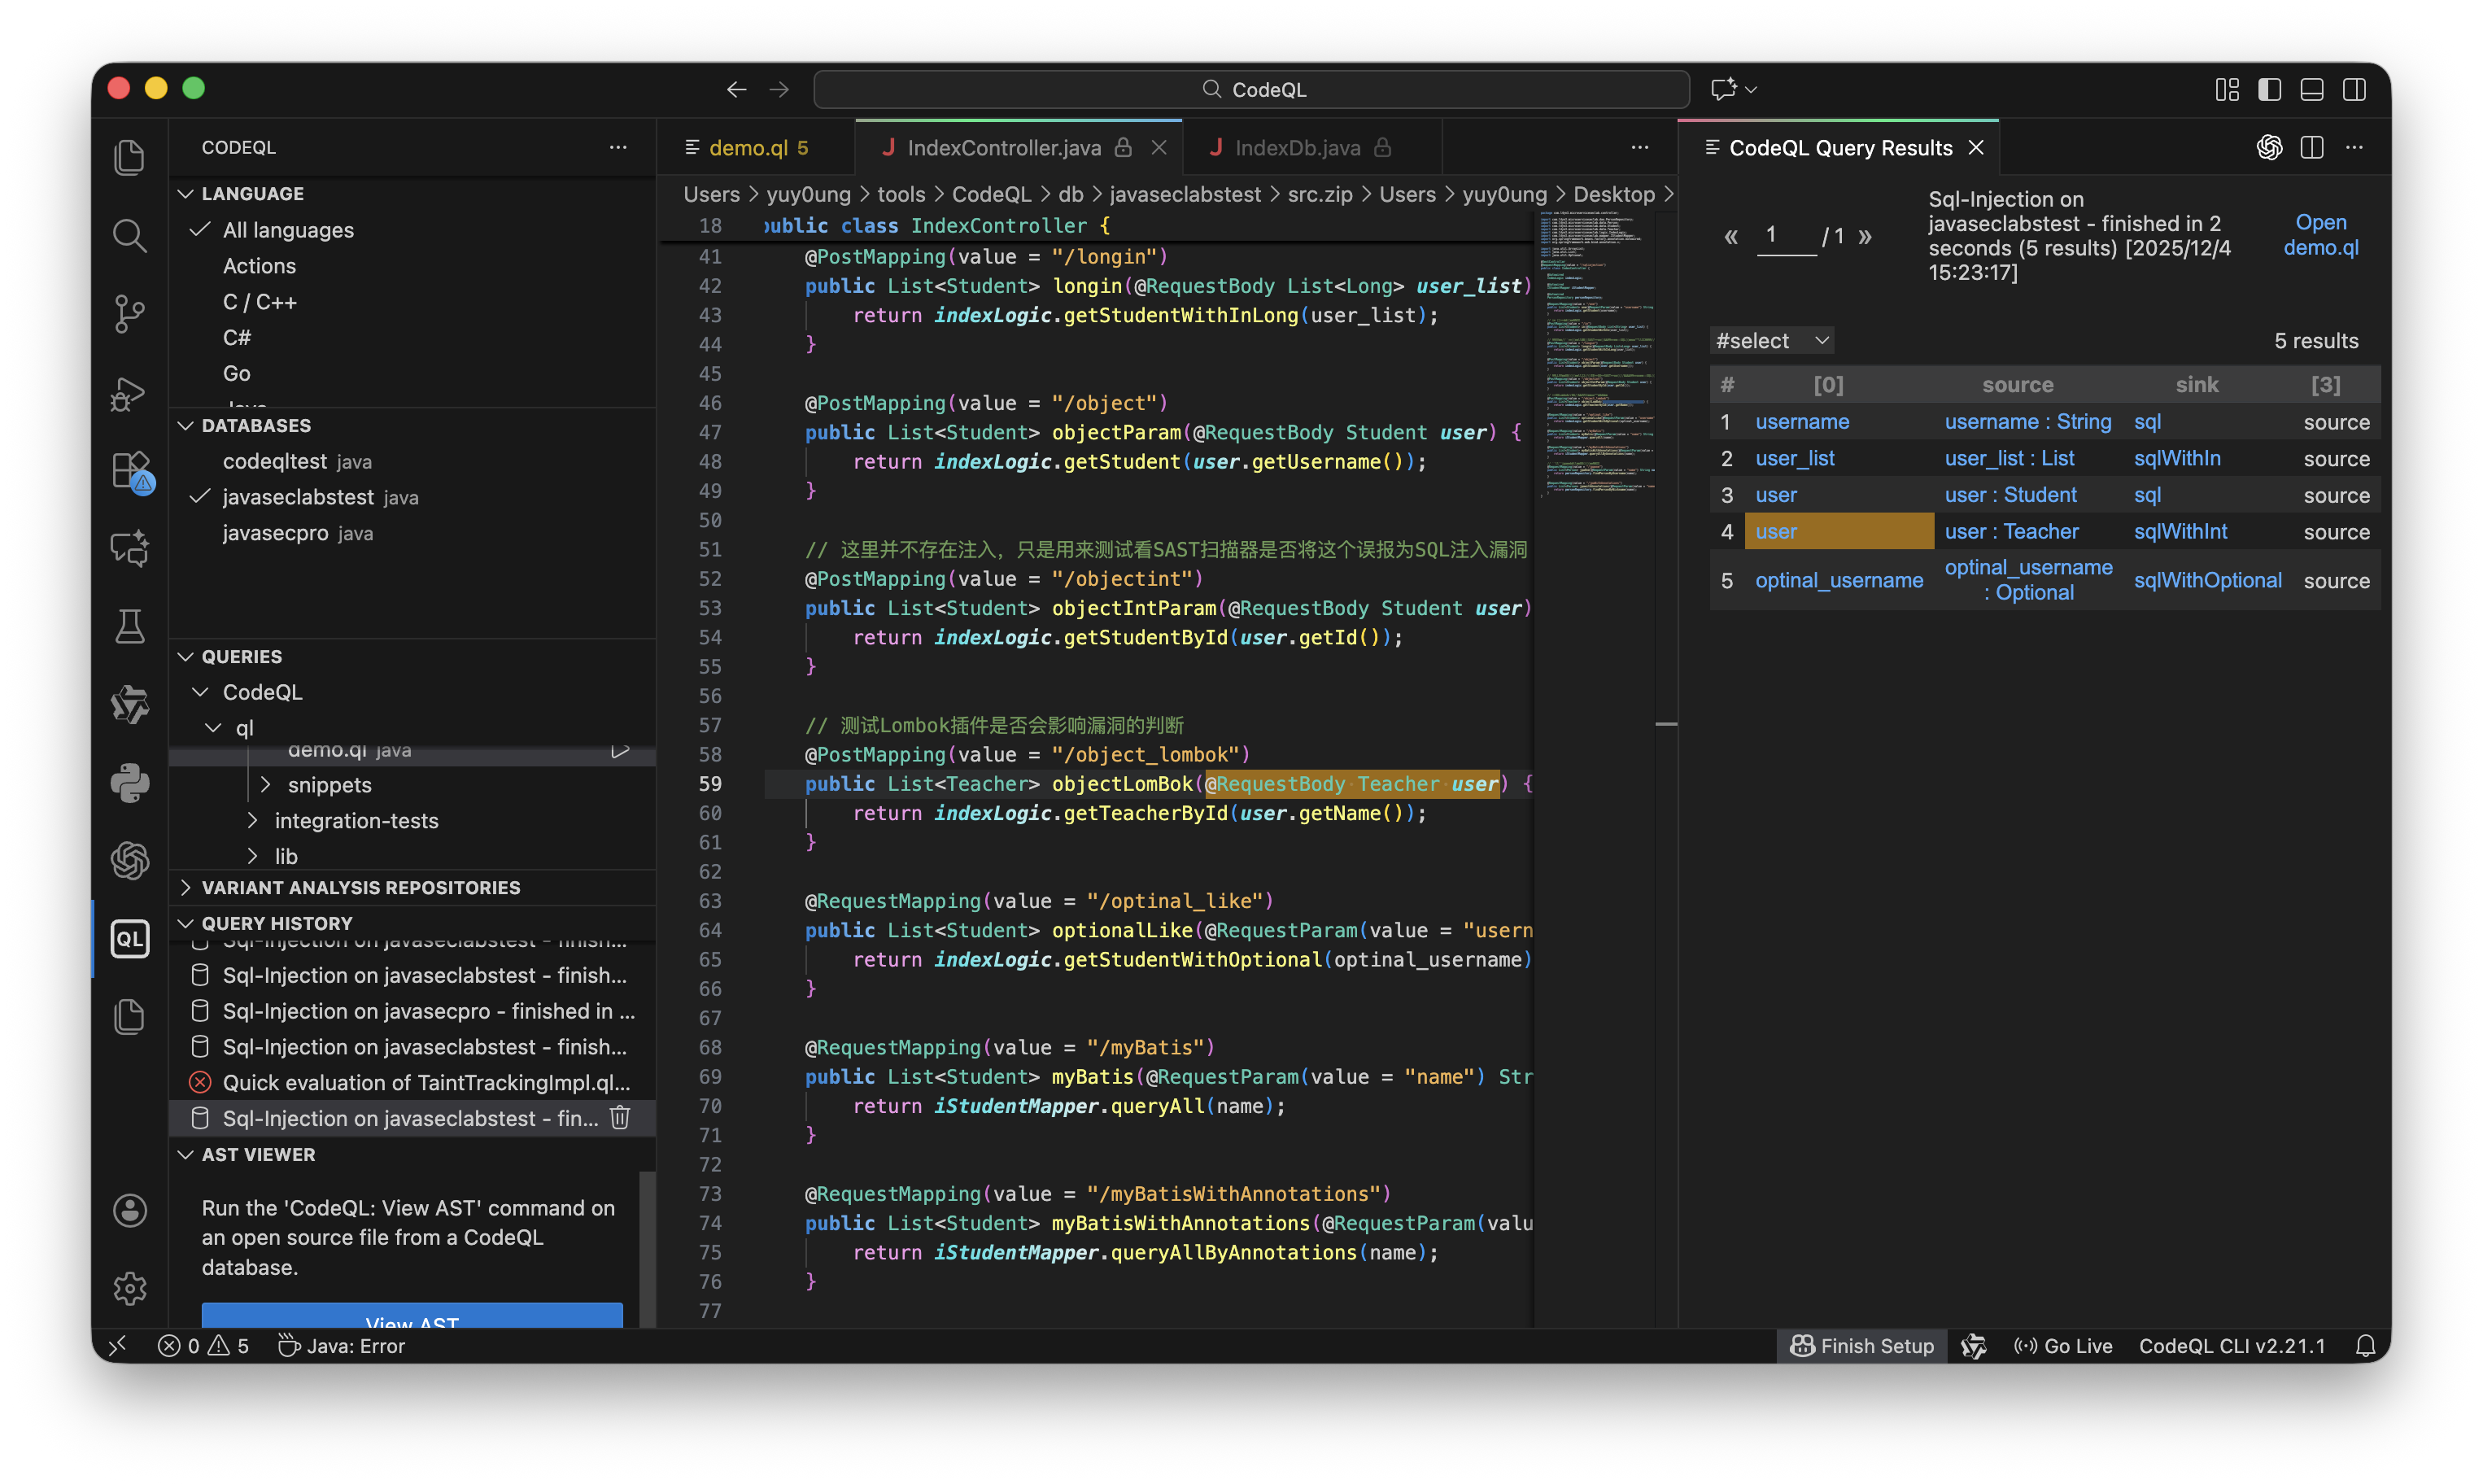Open Source Control in activity bar

click(x=130, y=314)
